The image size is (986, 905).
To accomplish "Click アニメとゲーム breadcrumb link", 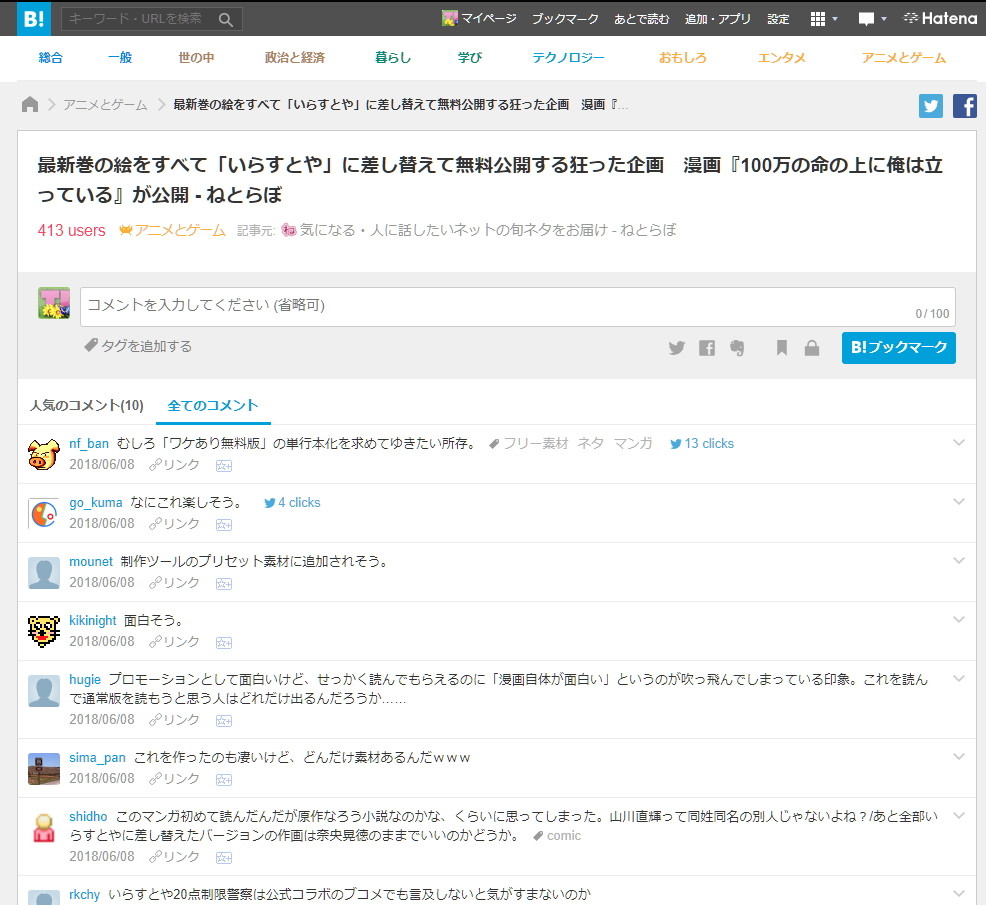I will (x=105, y=104).
